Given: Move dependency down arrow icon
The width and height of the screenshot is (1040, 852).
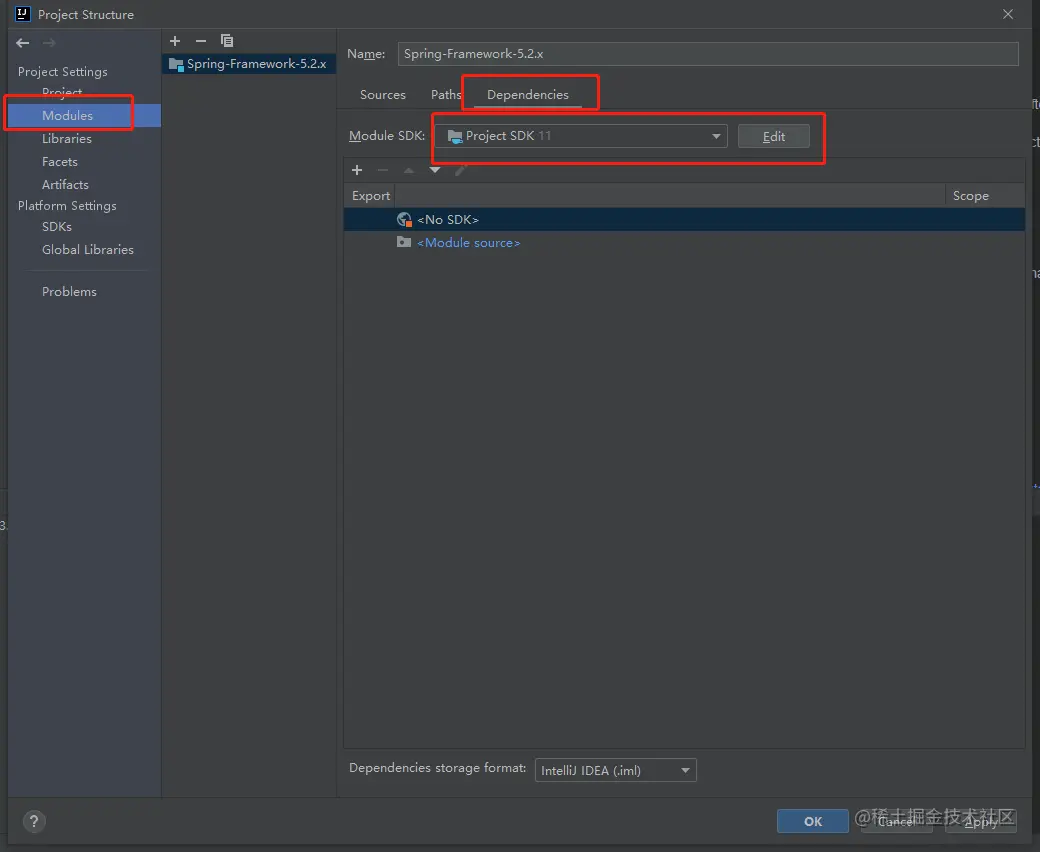Looking at the screenshot, I should (x=434, y=170).
